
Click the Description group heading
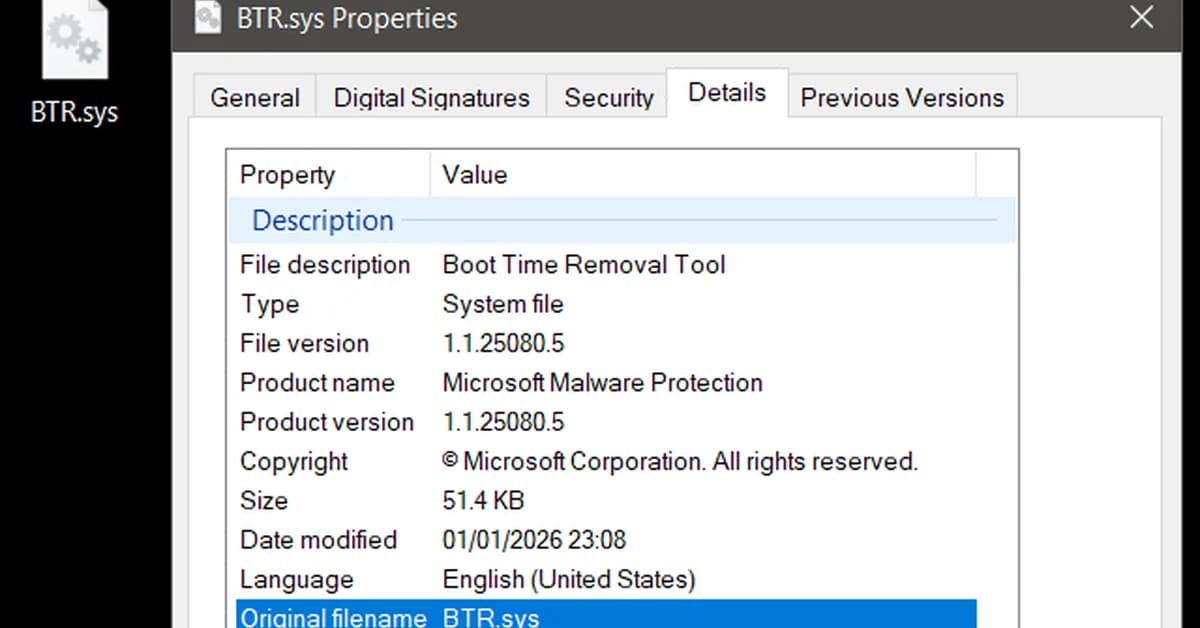[x=622, y=220]
